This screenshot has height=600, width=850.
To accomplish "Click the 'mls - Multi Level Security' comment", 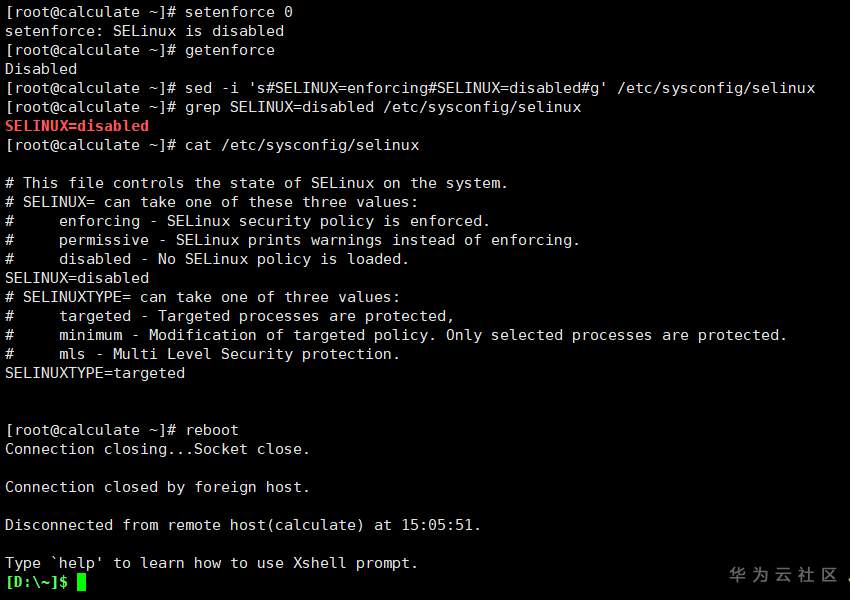I will click(x=228, y=354).
